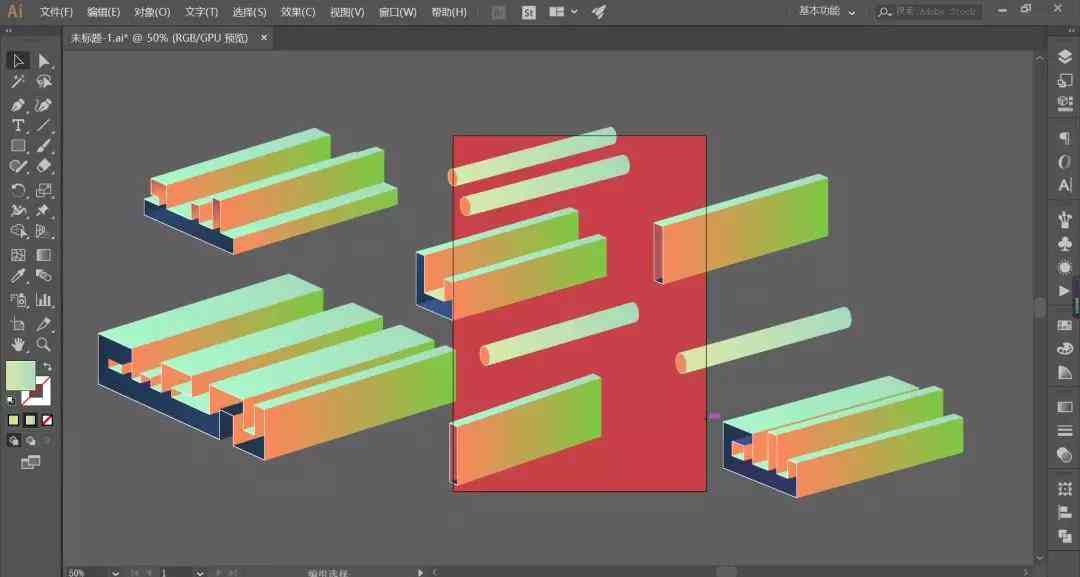
Task: Select the Hand tool
Action: (18, 344)
